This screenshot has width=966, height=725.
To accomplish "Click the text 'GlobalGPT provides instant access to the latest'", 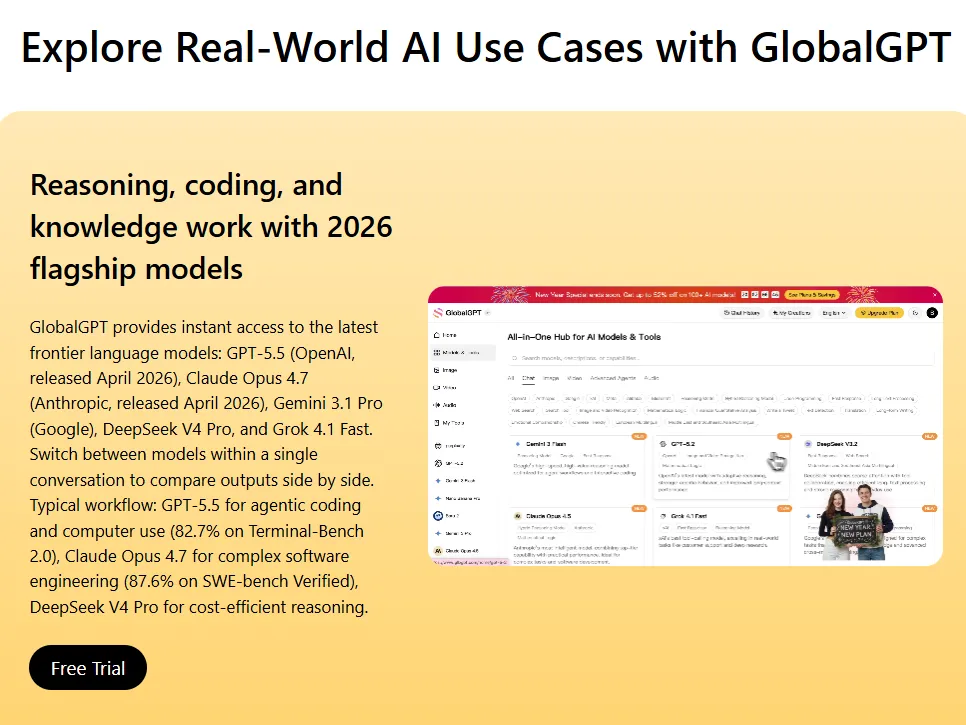I will [x=204, y=327].
